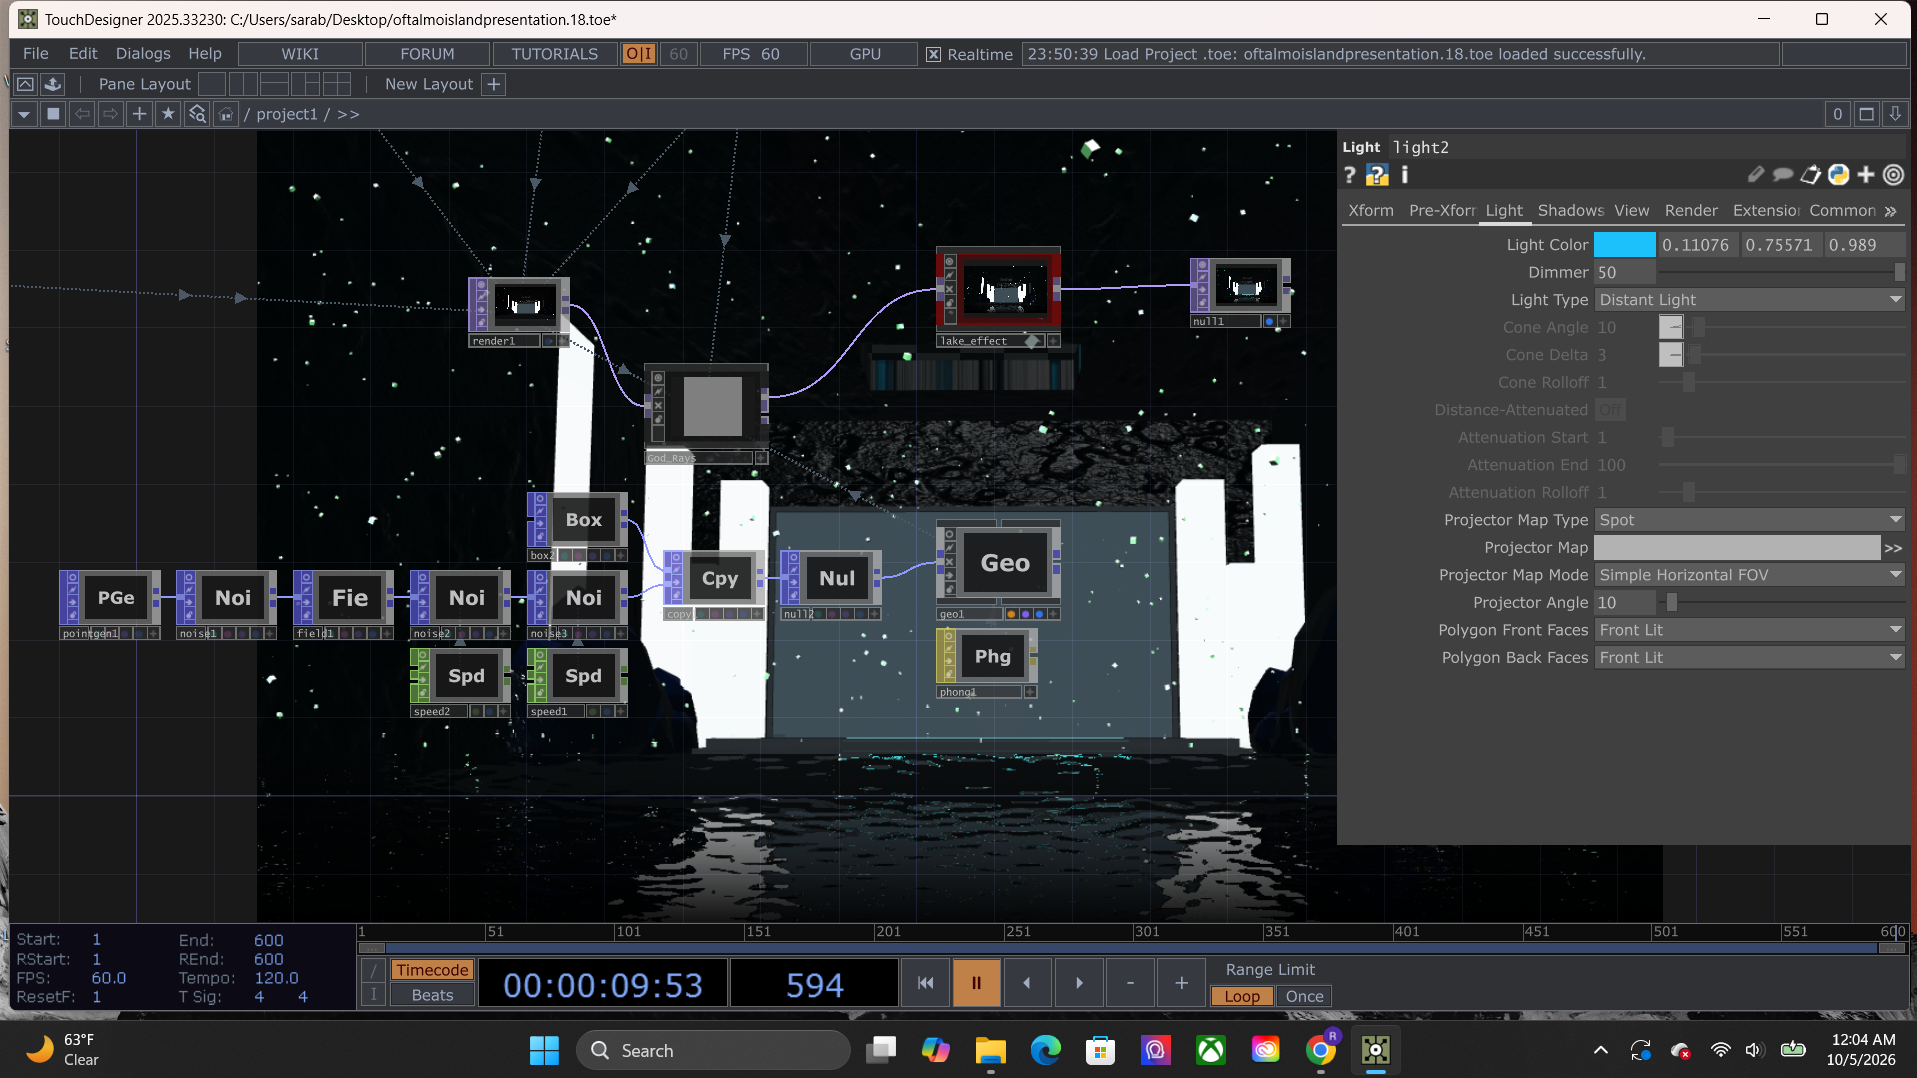Switch the timeline to Timecode mode
Image resolution: width=1917 pixels, height=1078 pixels.
pyautogui.click(x=432, y=970)
